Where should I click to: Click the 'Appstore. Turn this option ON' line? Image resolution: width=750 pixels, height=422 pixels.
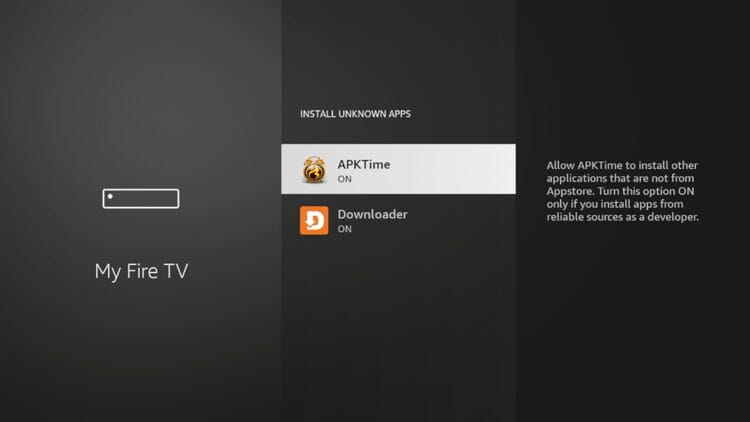620,191
